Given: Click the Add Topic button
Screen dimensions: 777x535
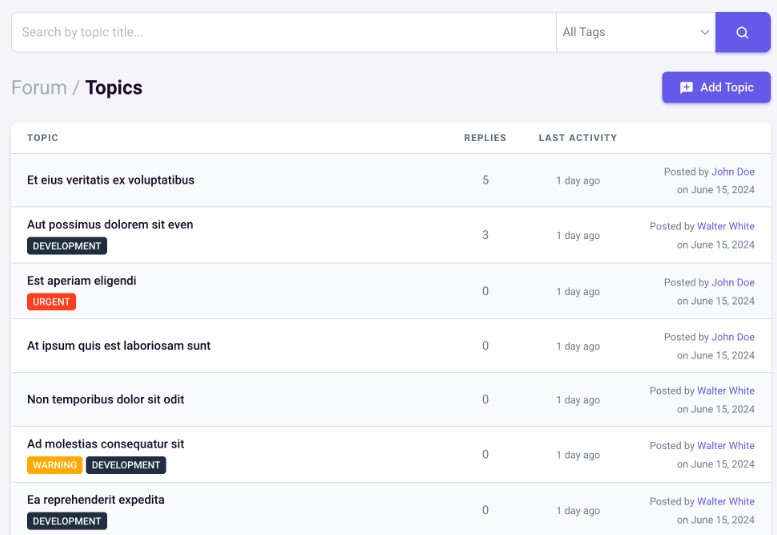Looking at the screenshot, I should [716, 87].
